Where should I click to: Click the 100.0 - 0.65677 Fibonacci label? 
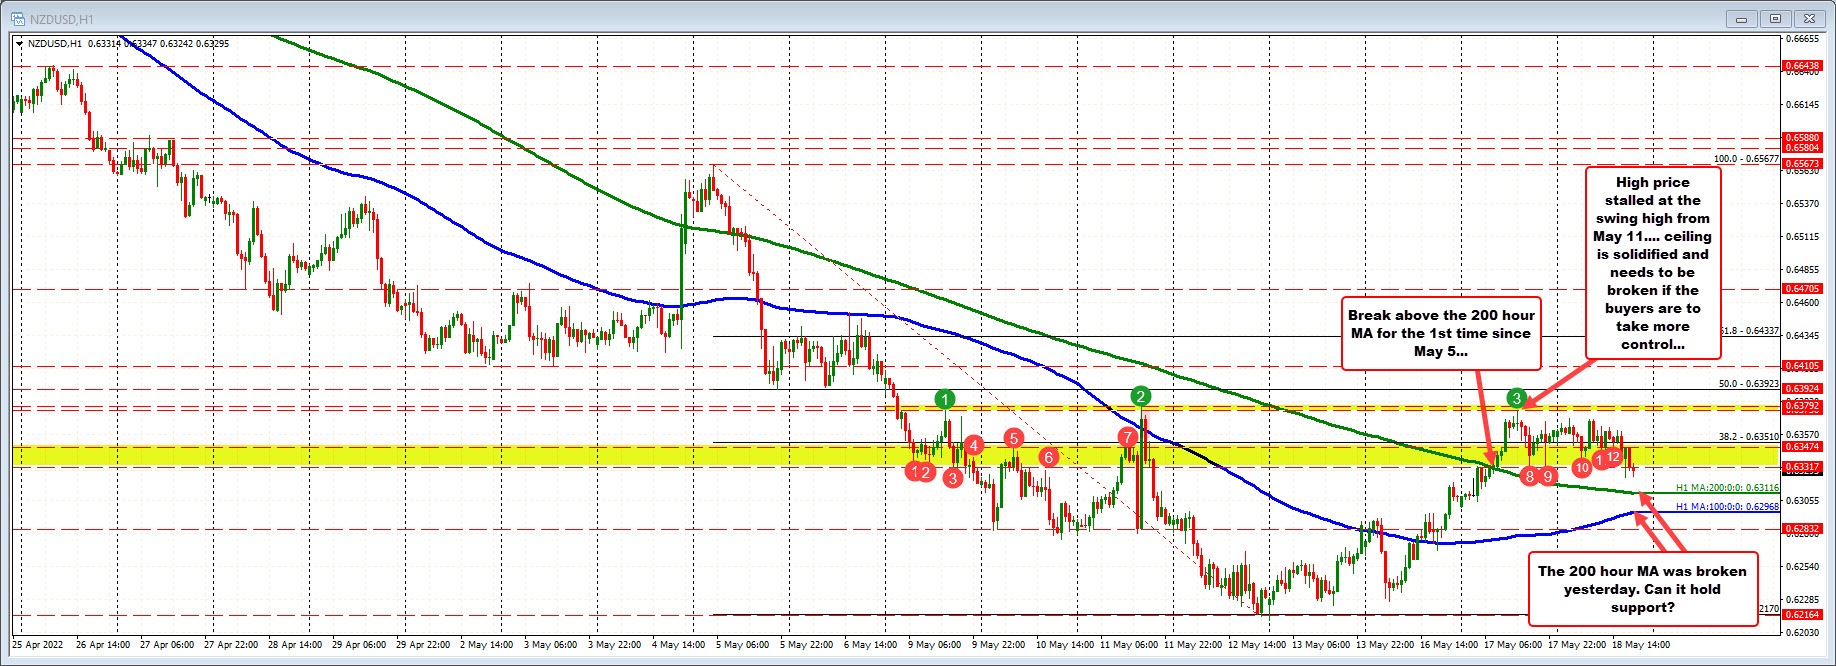tap(1746, 159)
